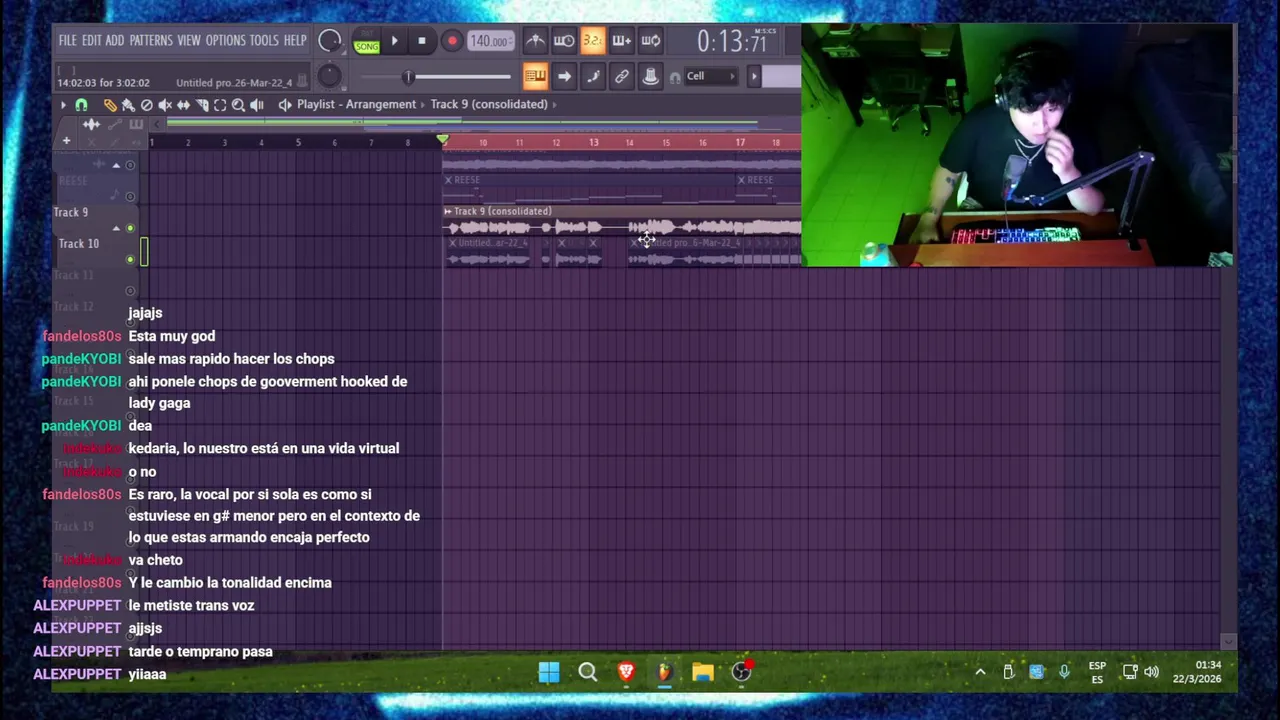Screen dimensions: 1280x720
Task: Click the Track 9 (consolidated) audio clip header
Action: coord(621,211)
